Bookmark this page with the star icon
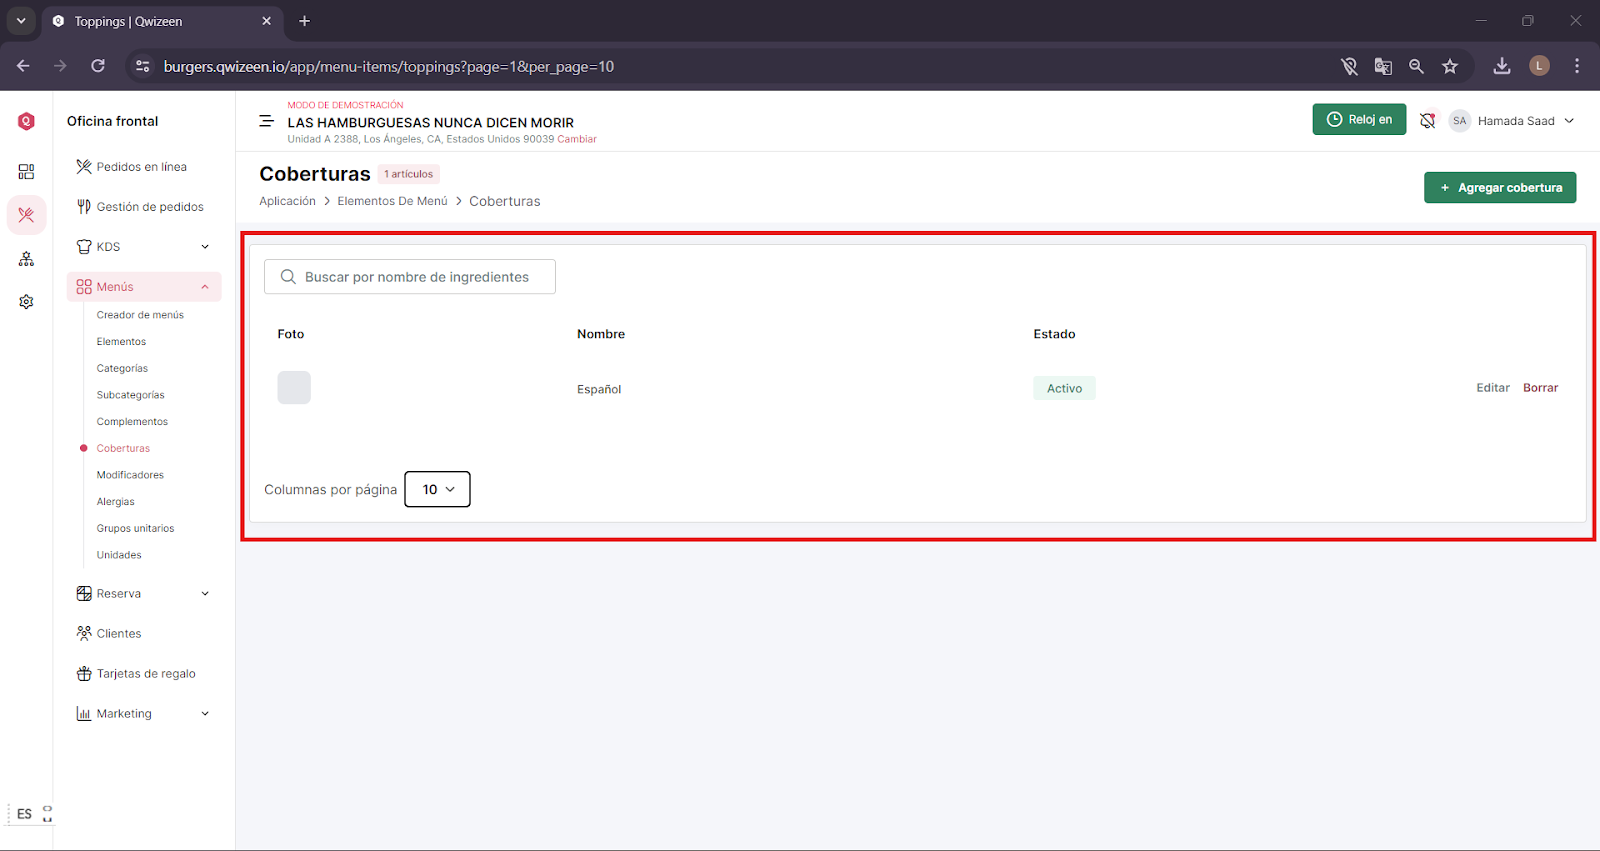1600x851 pixels. click(1450, 66)
